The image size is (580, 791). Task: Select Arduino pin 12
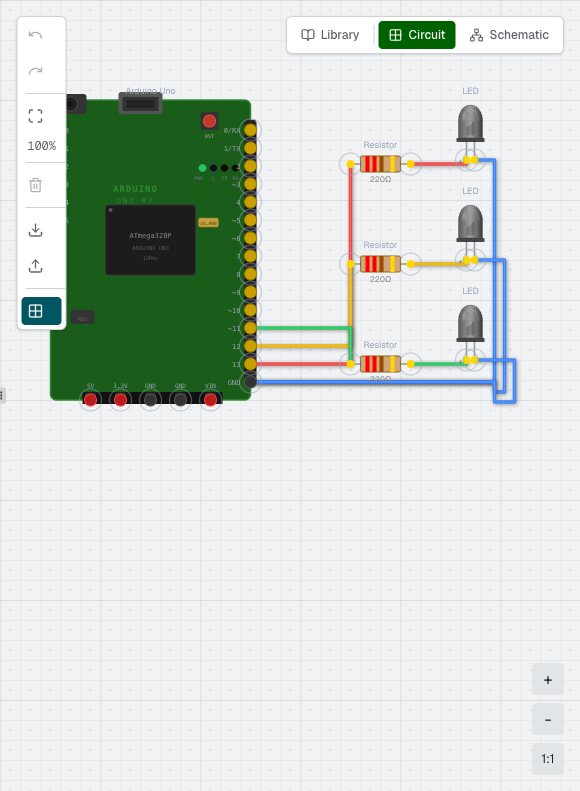click(250, 346)
